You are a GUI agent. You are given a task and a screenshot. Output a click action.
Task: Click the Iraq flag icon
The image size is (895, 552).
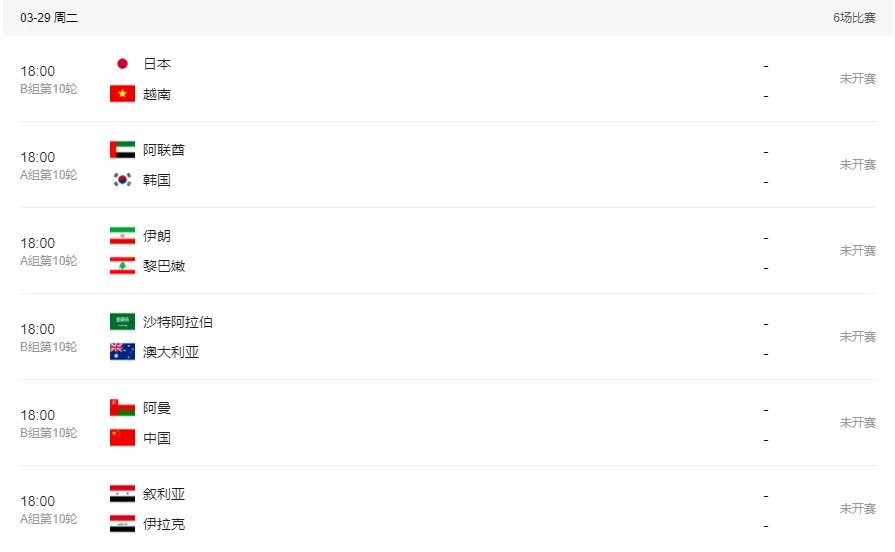click(x=122, y=524)
